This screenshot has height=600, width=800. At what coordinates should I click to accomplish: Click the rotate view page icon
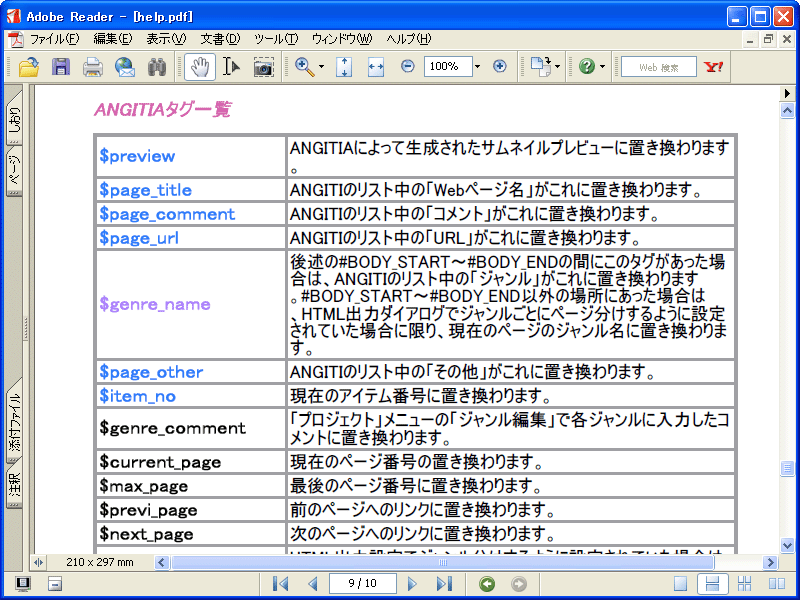541,67
